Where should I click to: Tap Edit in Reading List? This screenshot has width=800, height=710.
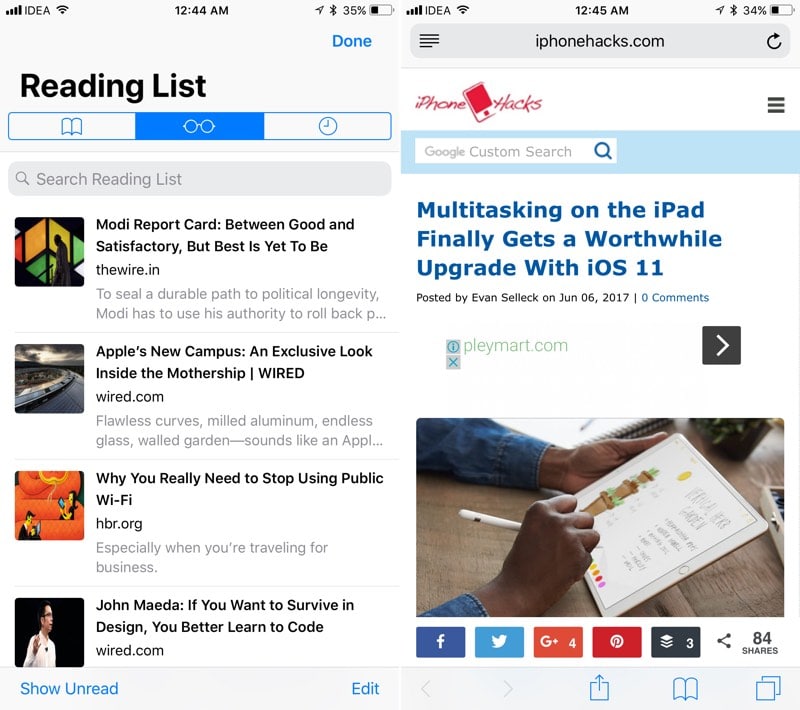(365, 688)
